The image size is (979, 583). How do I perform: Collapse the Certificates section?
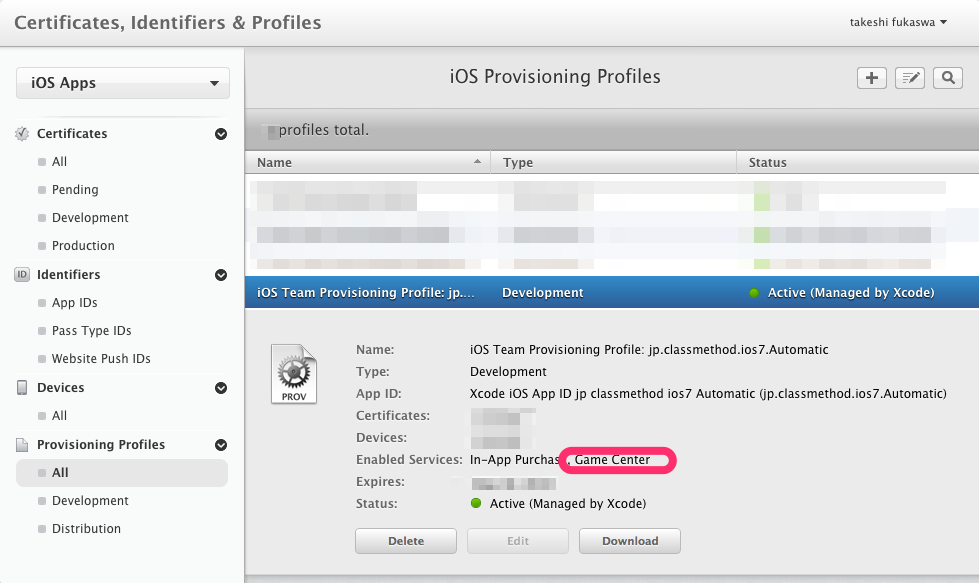pos(220,133)
